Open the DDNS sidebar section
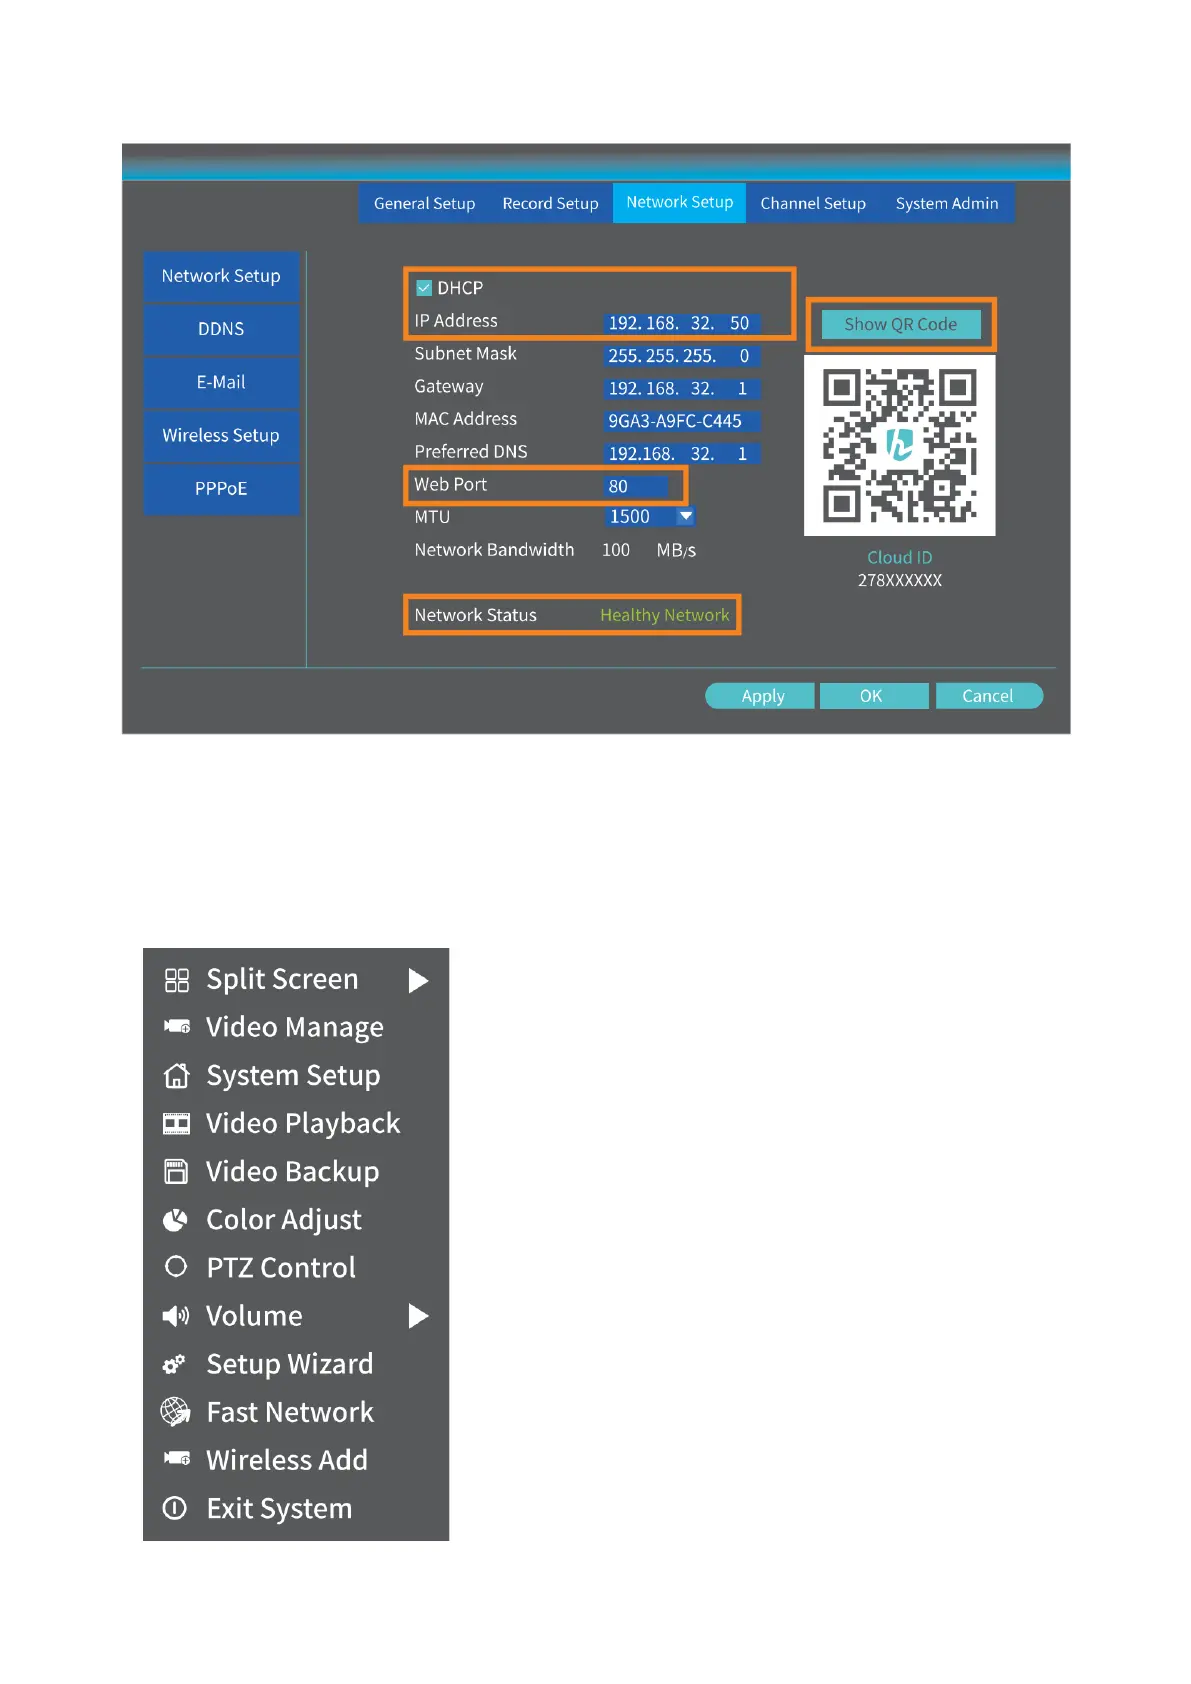This screenshot has width=1191, height=1684. pyautogui.click(x=221, y=329)
